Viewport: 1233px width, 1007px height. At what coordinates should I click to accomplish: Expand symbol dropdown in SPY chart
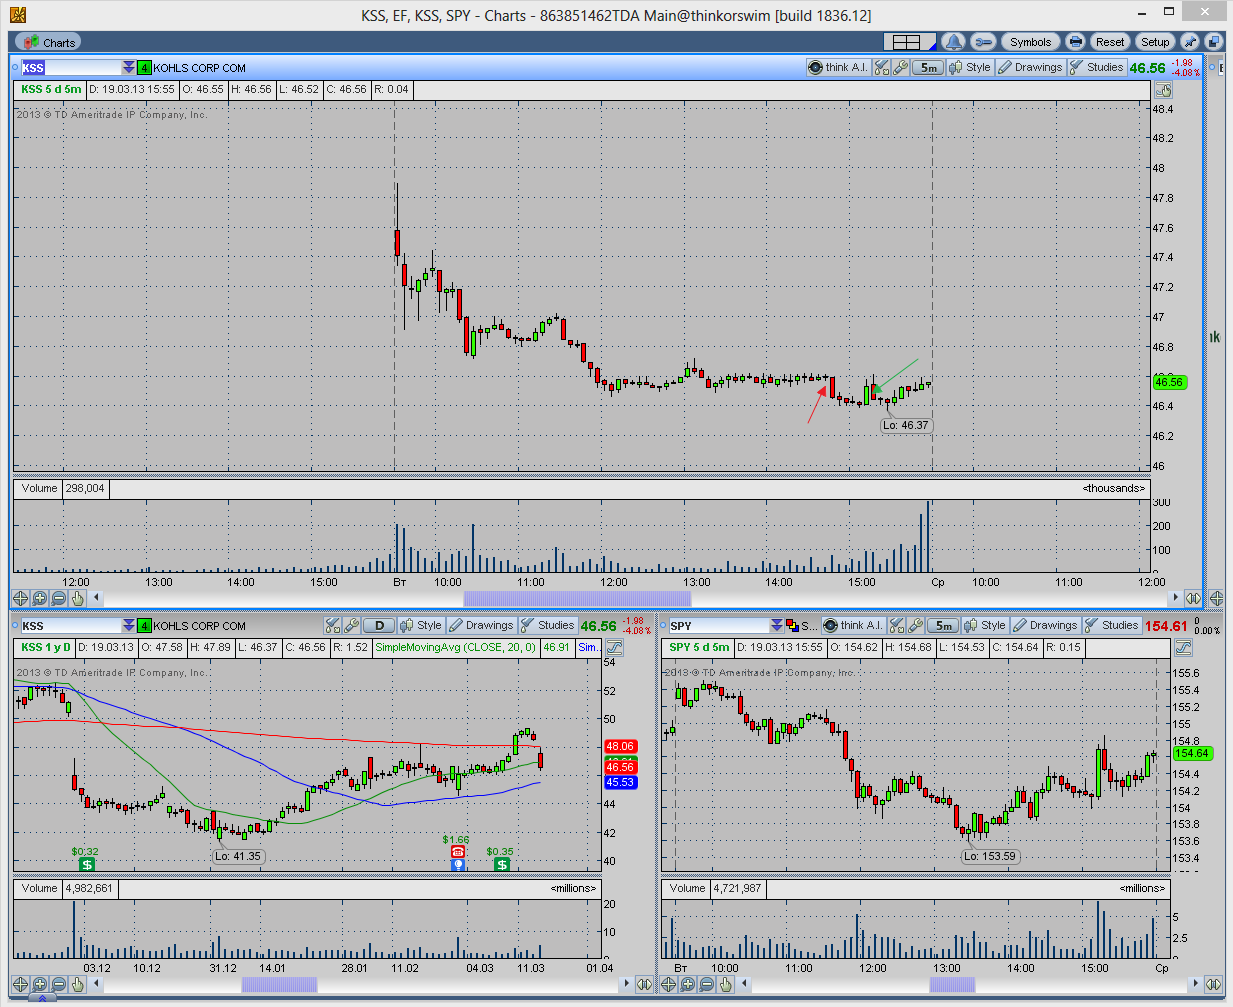[x=777, y=625]
